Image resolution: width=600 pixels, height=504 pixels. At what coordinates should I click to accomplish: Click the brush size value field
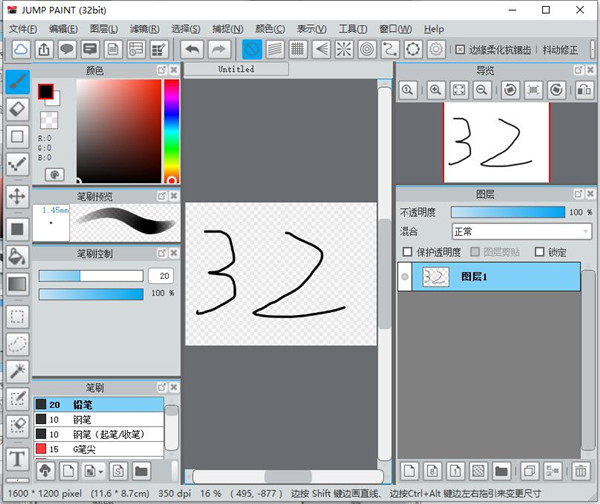pos(160,275)
